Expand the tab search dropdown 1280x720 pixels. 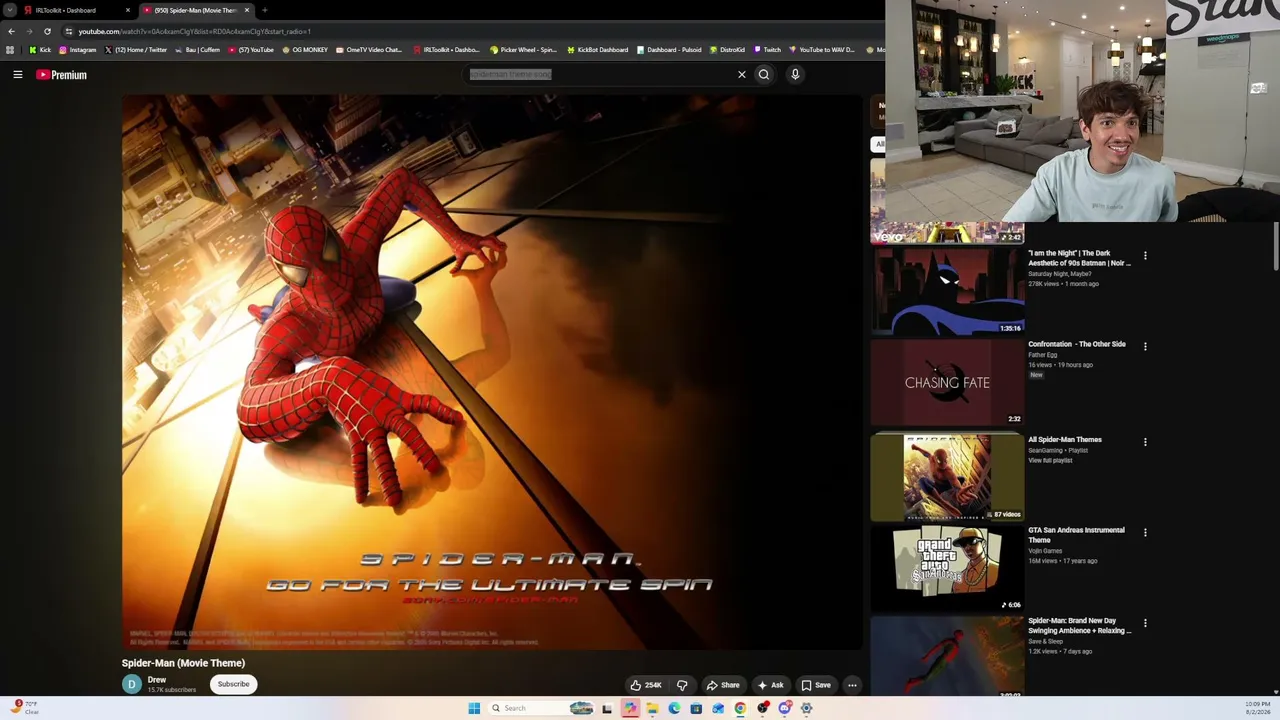pyautogui.click(x=10, y=10)
